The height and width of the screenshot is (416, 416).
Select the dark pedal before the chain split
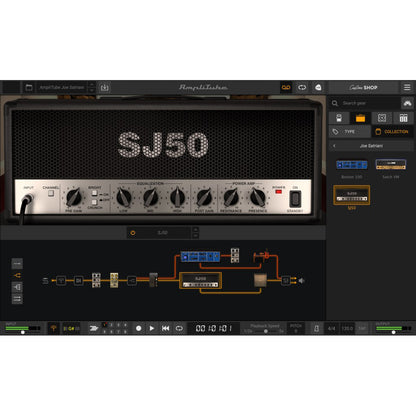click(153, 280)
